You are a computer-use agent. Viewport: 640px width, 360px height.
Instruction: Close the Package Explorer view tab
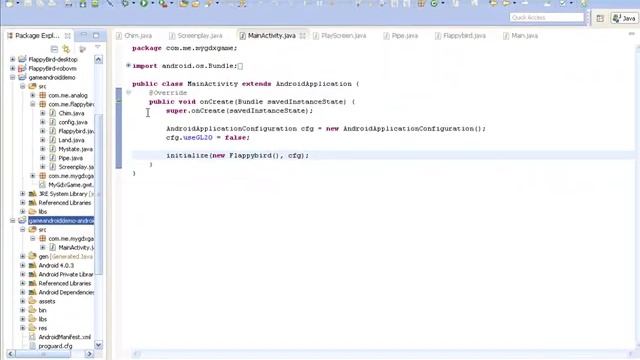click(68, 36)
